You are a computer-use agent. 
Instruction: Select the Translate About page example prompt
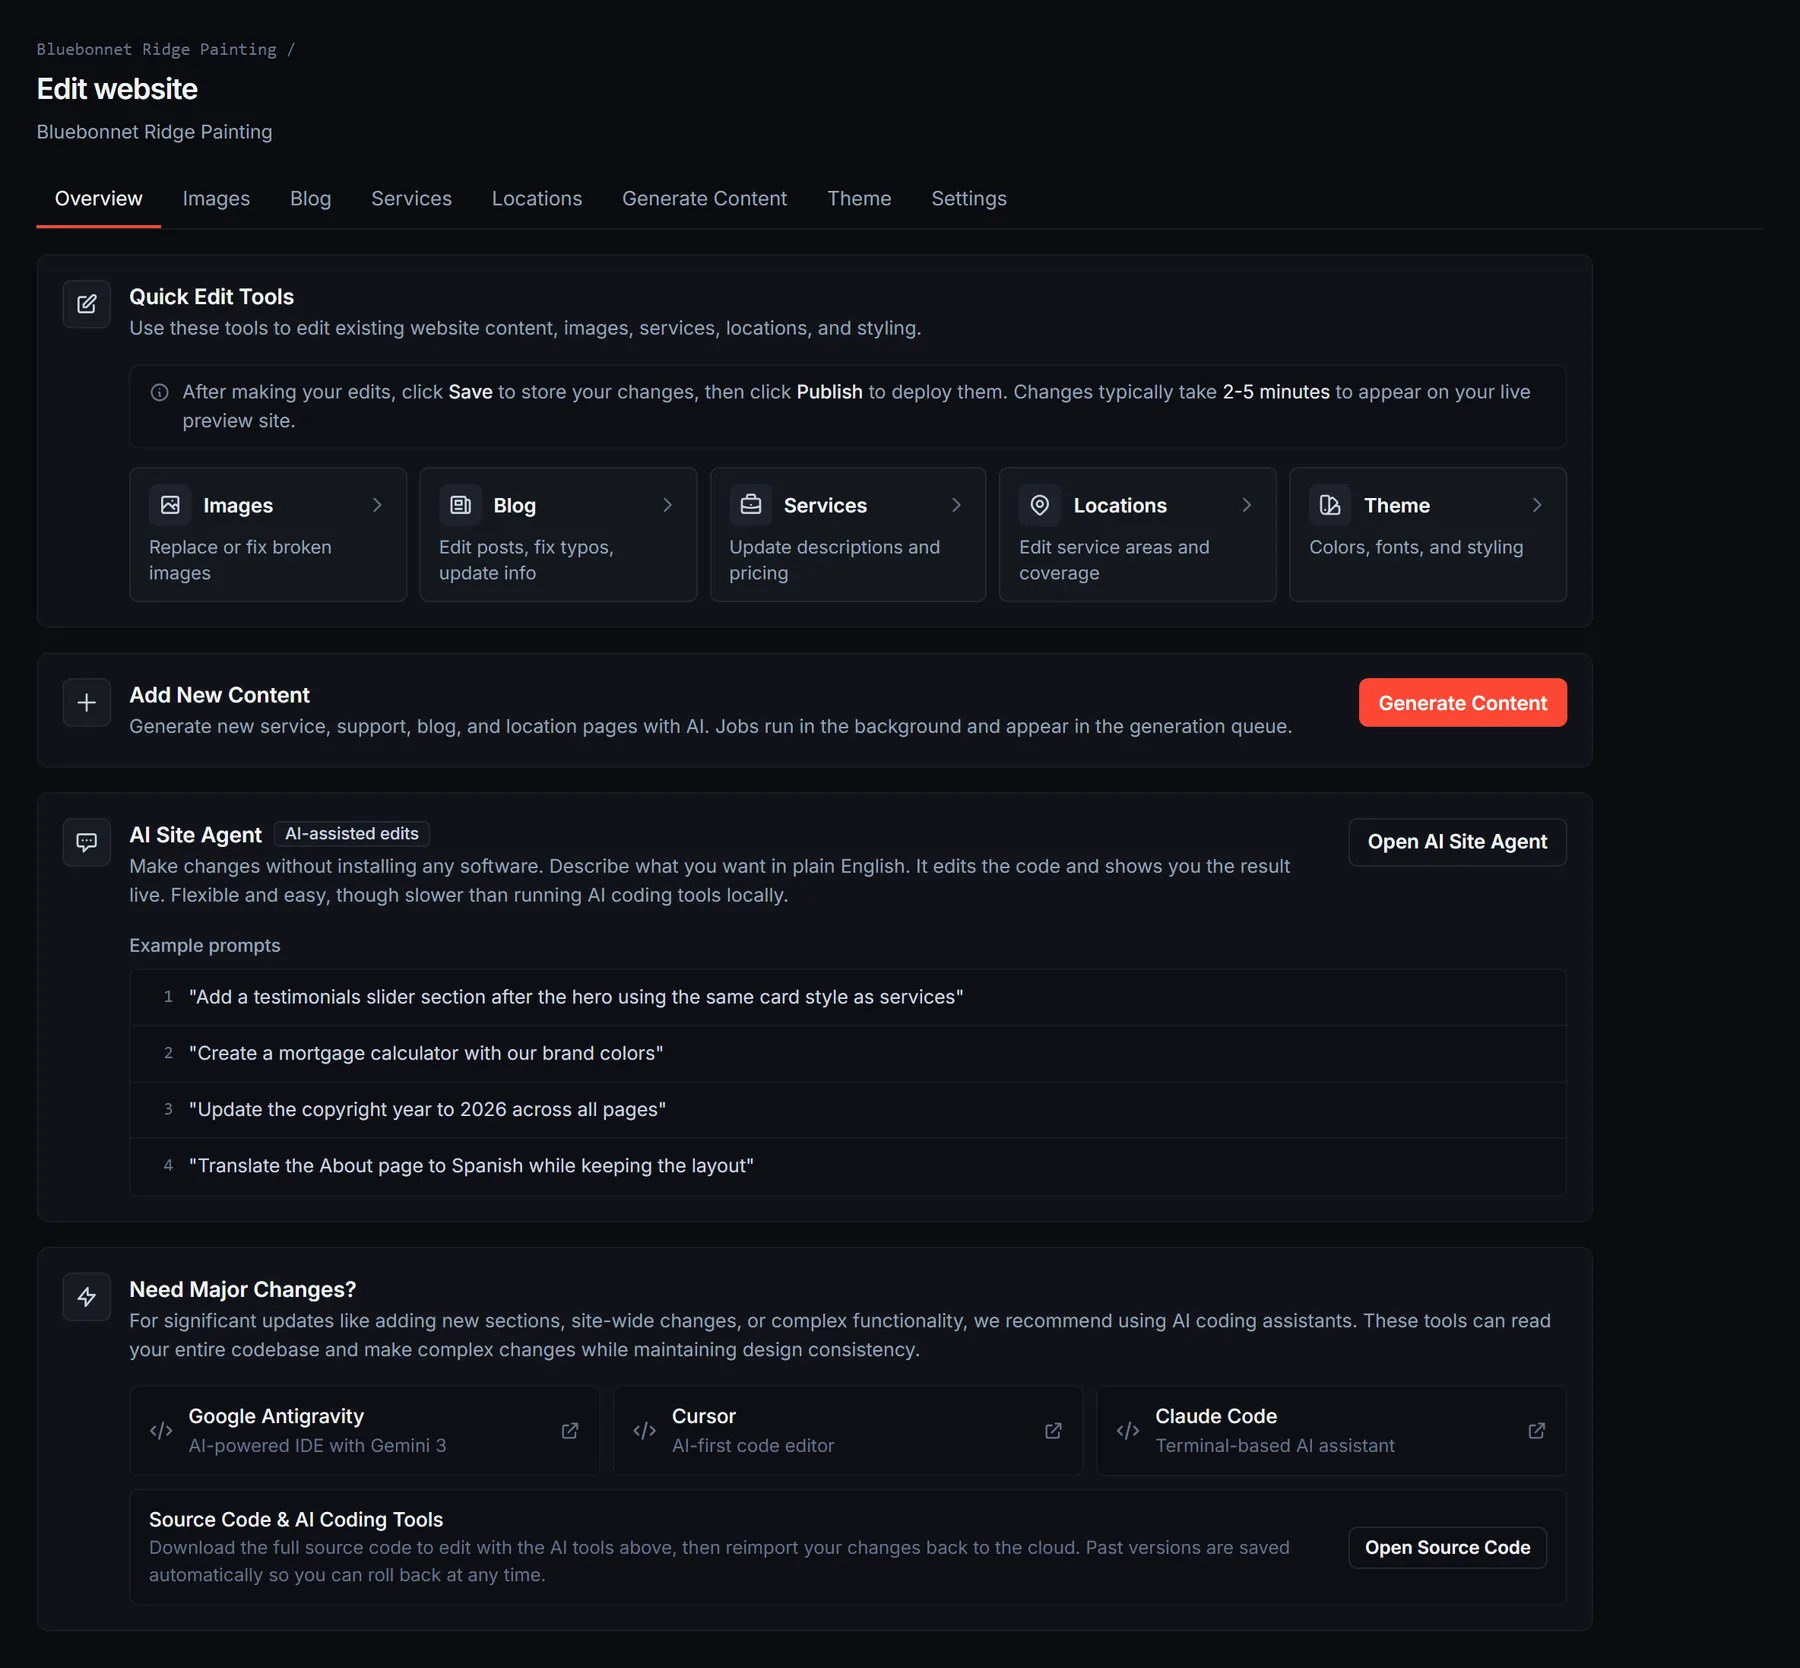pos(848,1166)
